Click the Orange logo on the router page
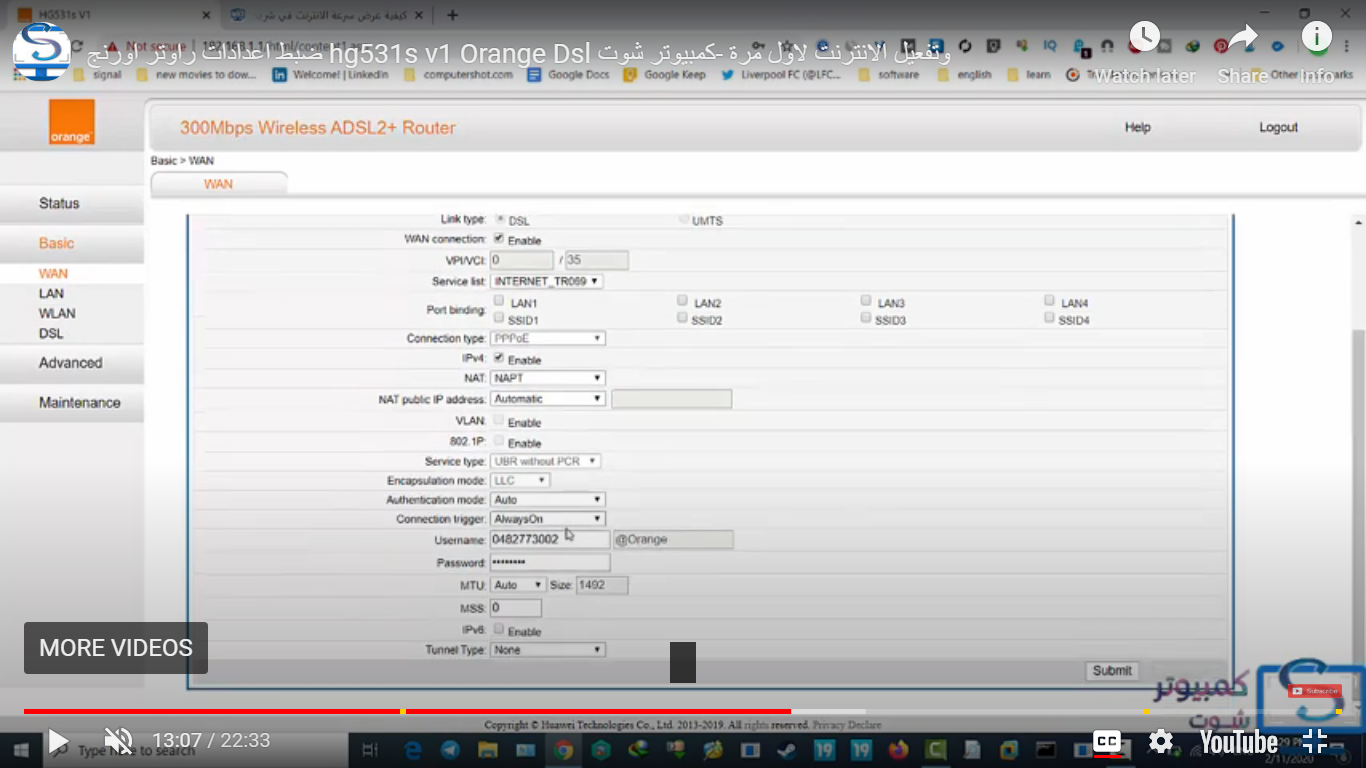Screen dimensions: 1366x768 click(x=71, y=122)
